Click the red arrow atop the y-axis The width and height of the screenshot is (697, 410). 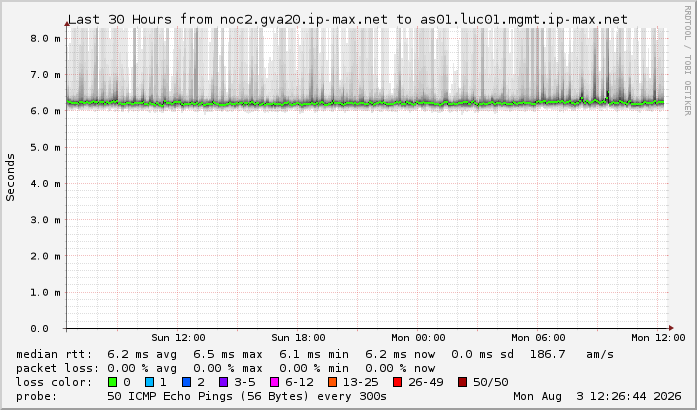pyautogui.click(x=67, y=24)
